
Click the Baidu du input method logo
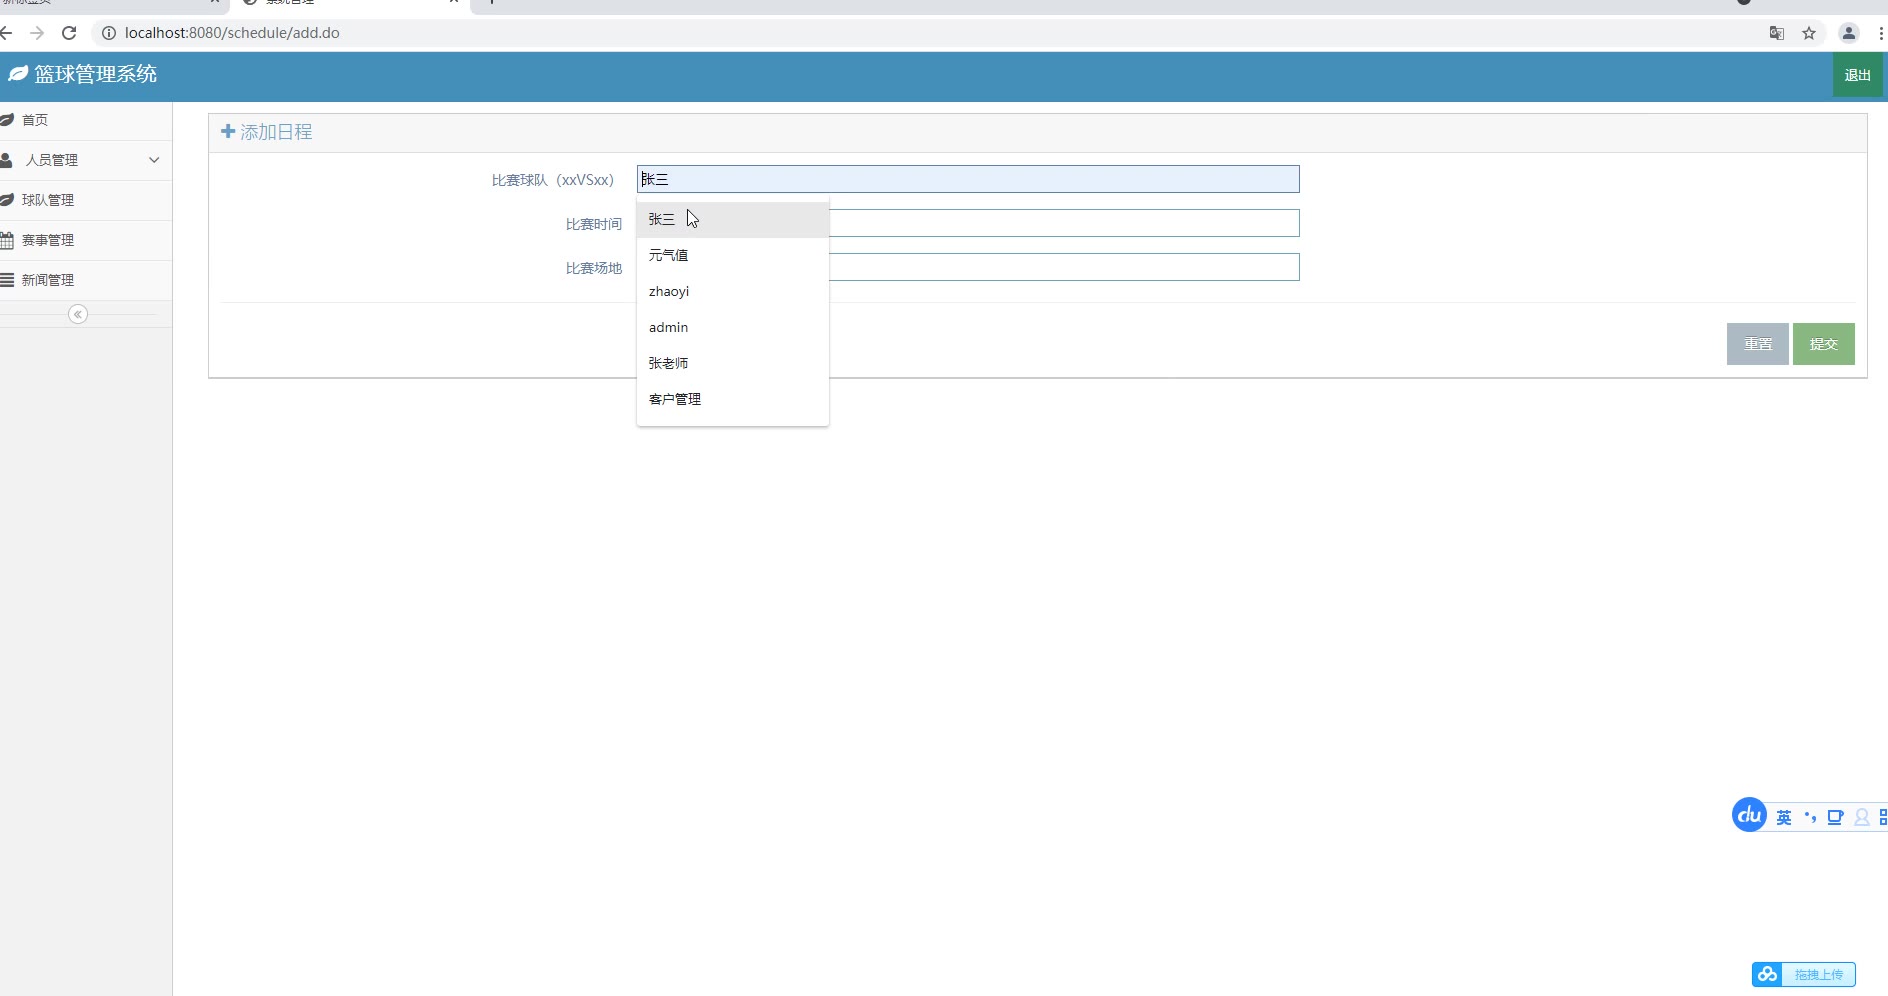click(x=1749, y=815)
